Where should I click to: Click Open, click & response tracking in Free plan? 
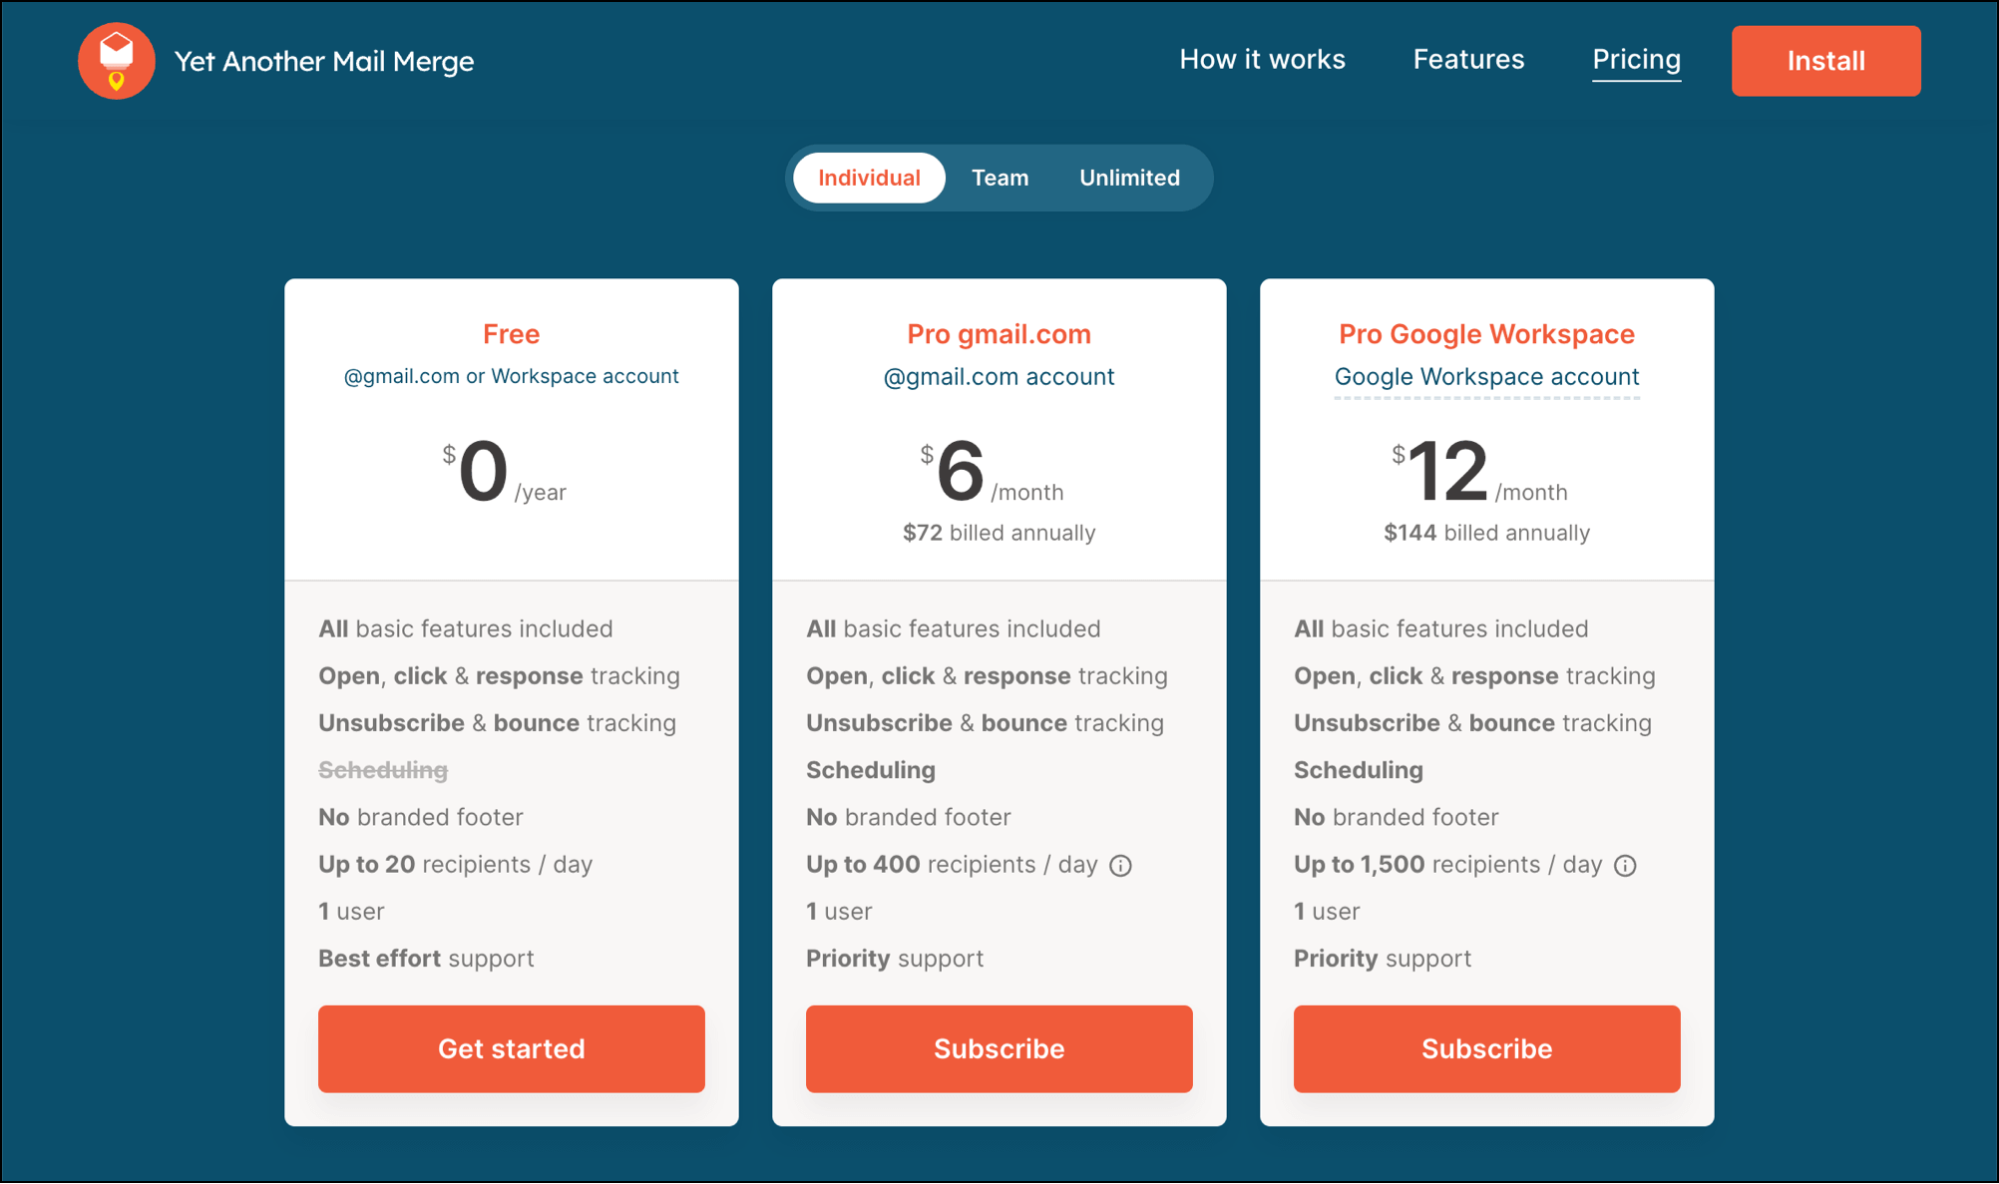(x=499, y=676)
